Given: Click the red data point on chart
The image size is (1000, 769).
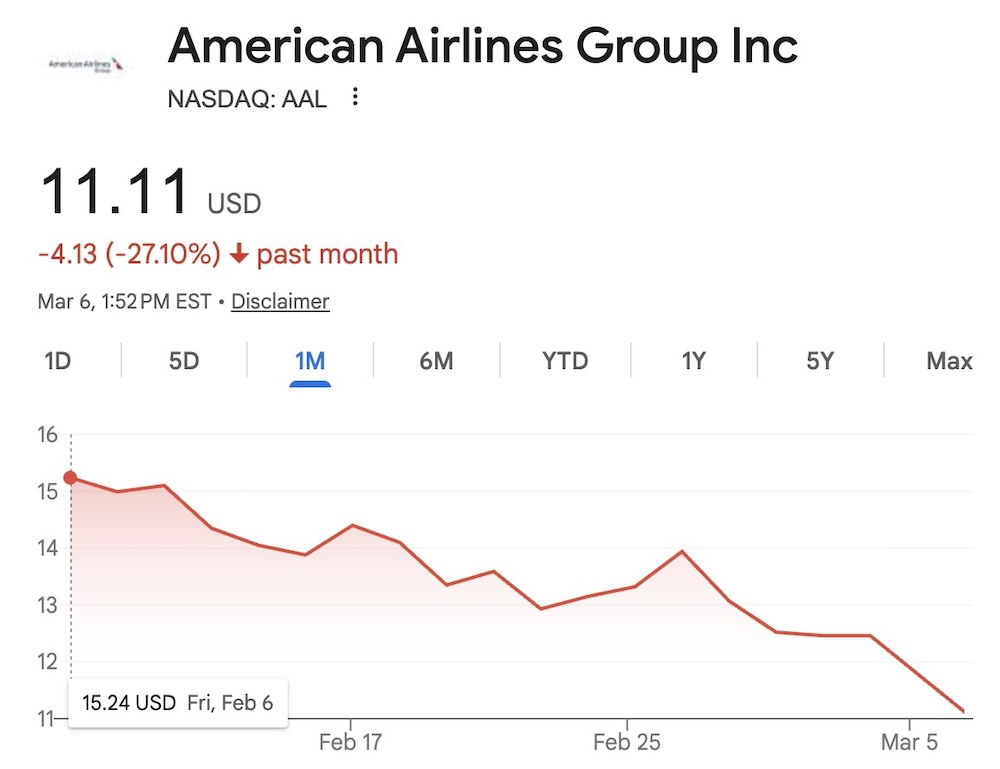Looking at the screenshot, I should click(70, 477).
